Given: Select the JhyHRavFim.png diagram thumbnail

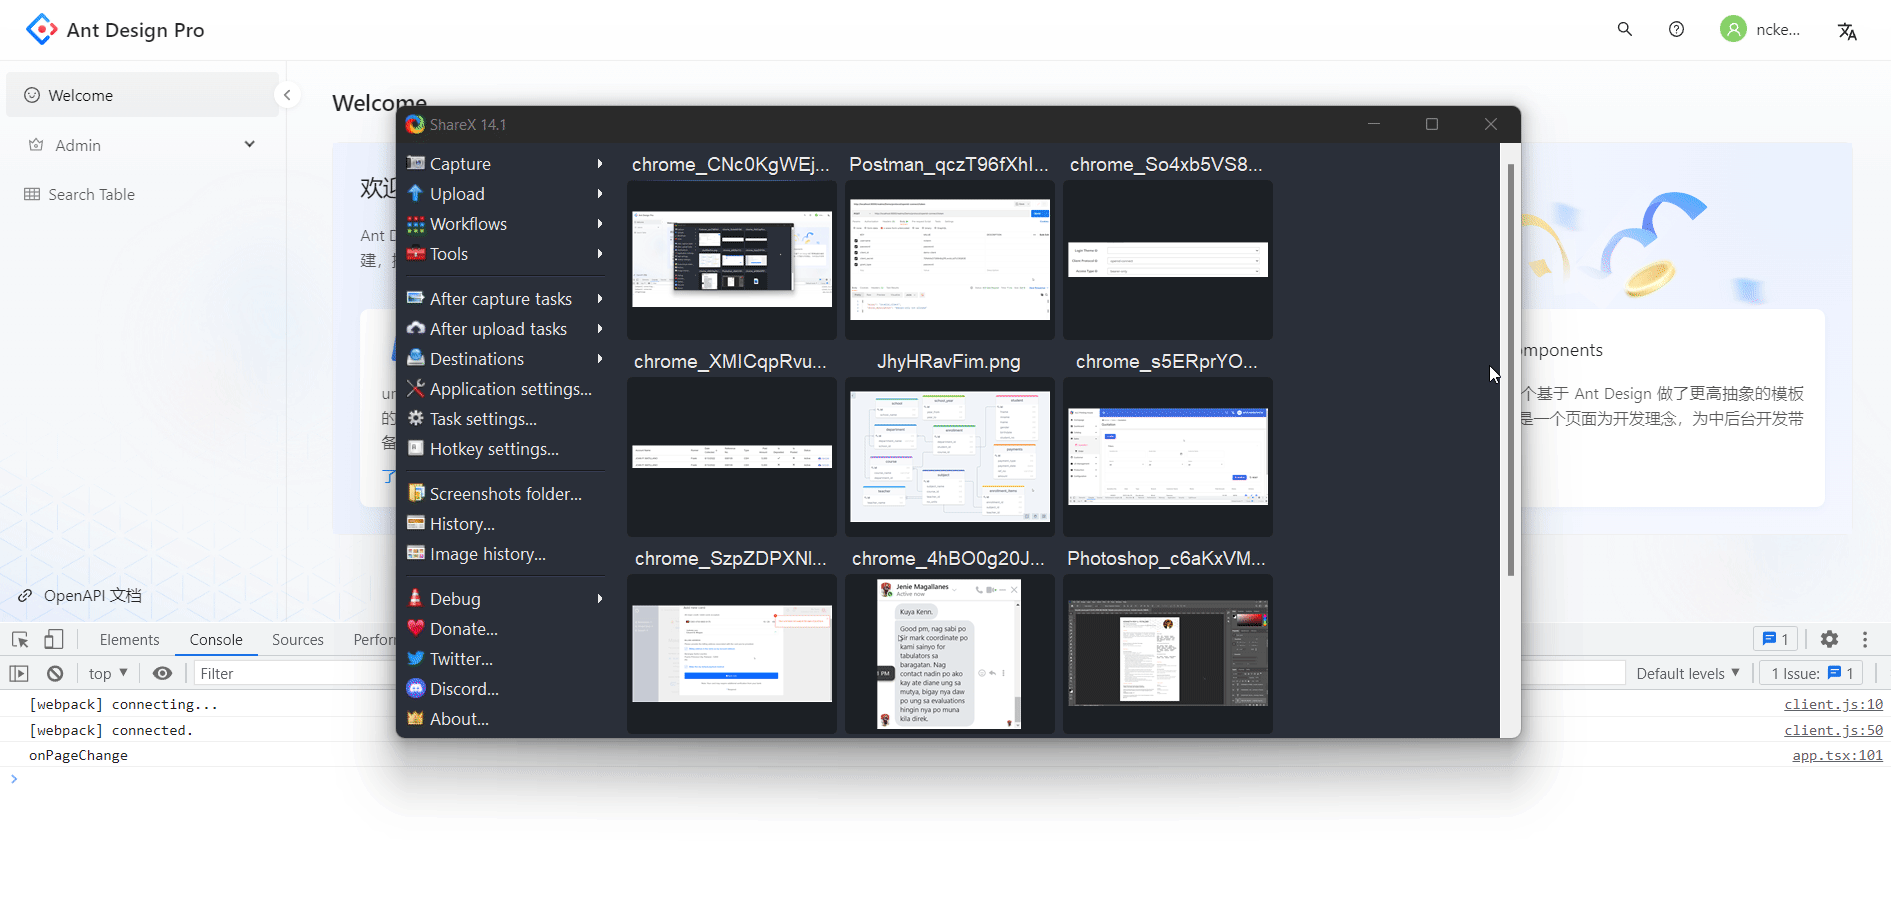Looking at the screenshot, I should click(950, 456).
